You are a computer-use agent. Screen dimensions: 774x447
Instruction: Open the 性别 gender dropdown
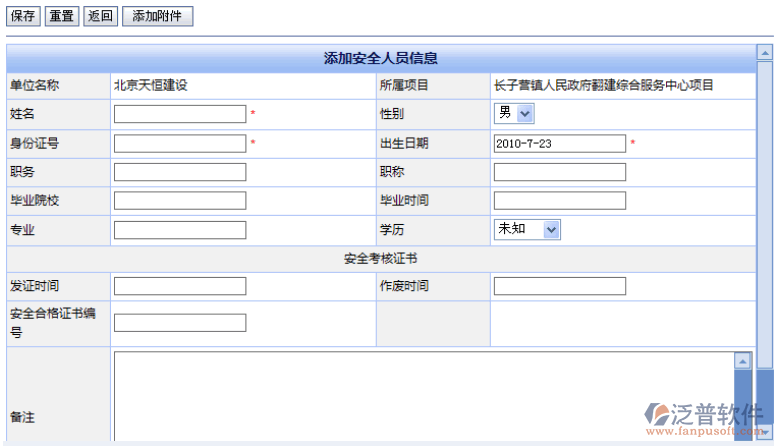(x=514, y=114)
